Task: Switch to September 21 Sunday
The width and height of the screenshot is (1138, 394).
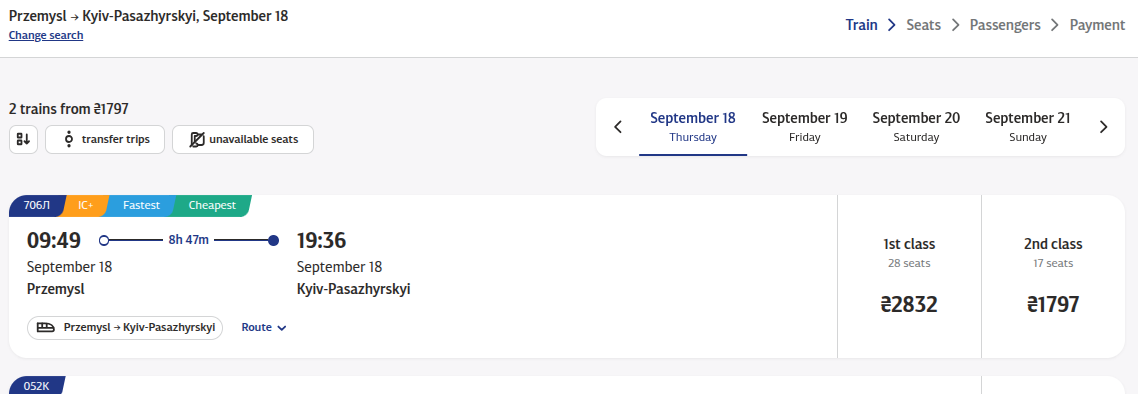Action: point(1028,127)
